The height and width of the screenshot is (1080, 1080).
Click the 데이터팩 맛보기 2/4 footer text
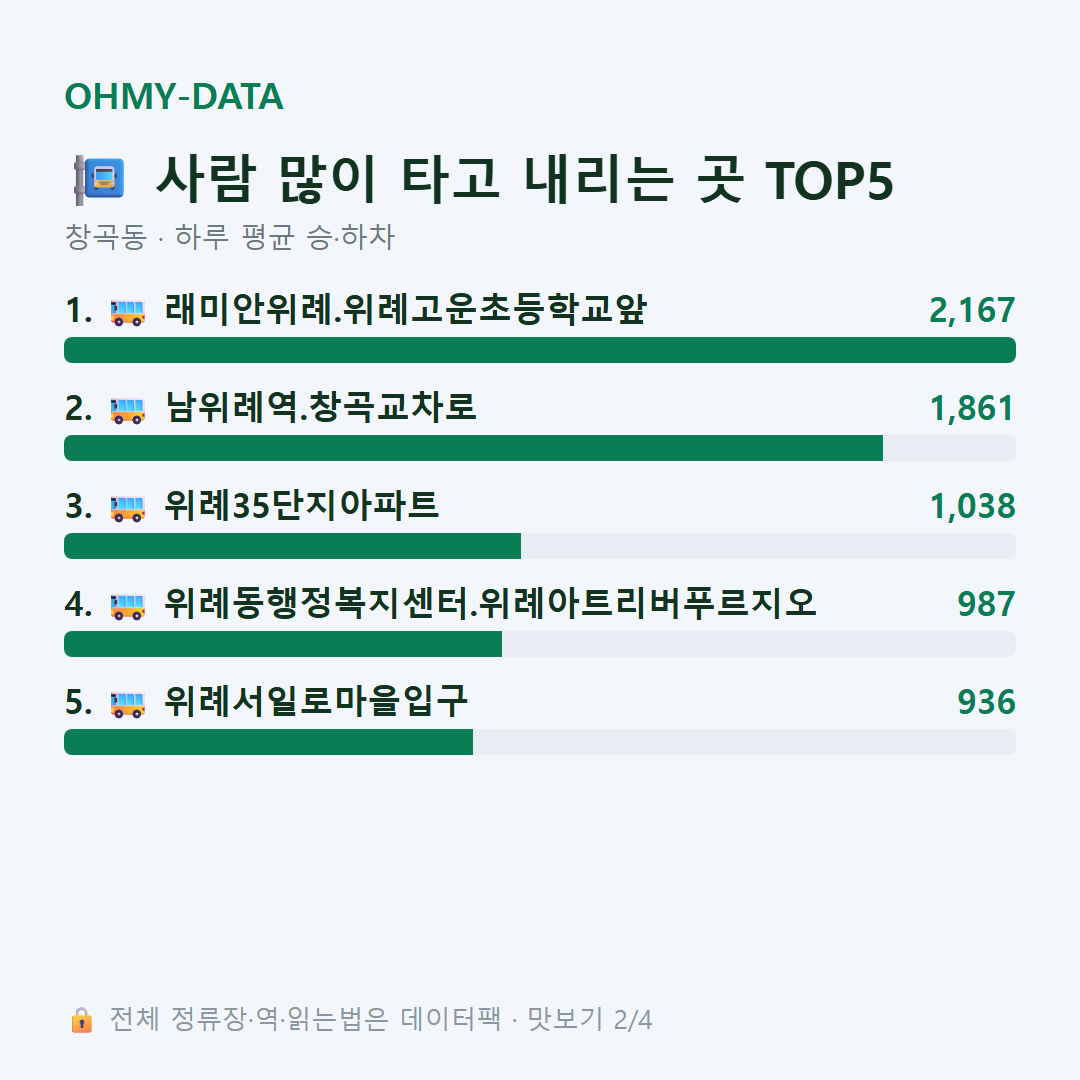[526, 1019]
